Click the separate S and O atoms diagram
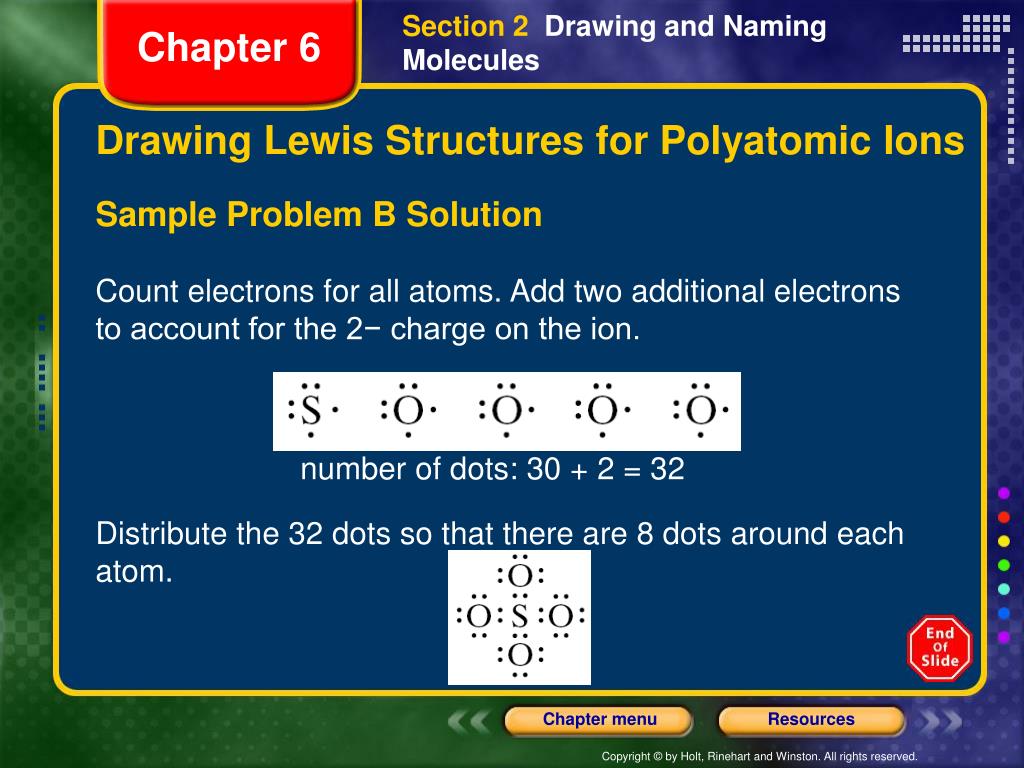1024x768 pixels. 507,411
